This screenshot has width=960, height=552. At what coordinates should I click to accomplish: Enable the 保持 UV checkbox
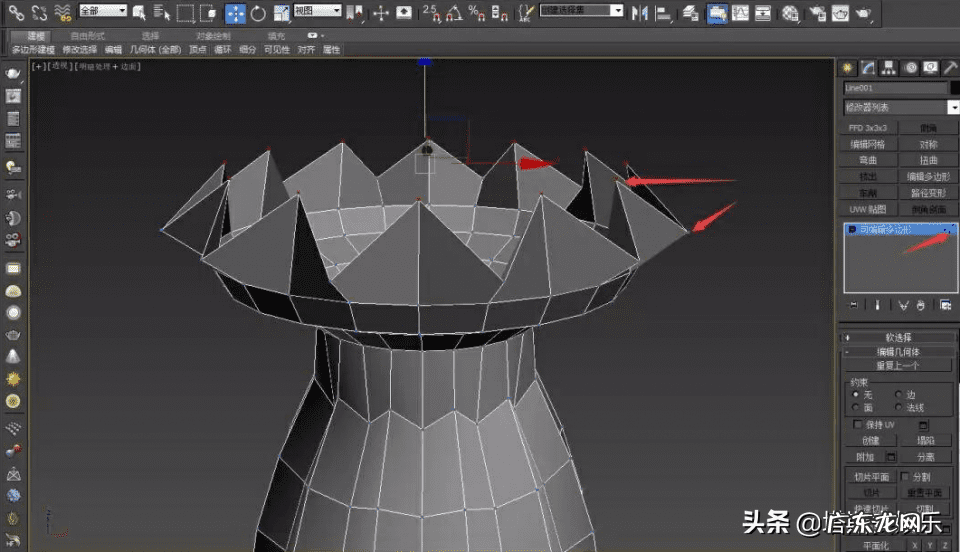[x=857, y=425]
